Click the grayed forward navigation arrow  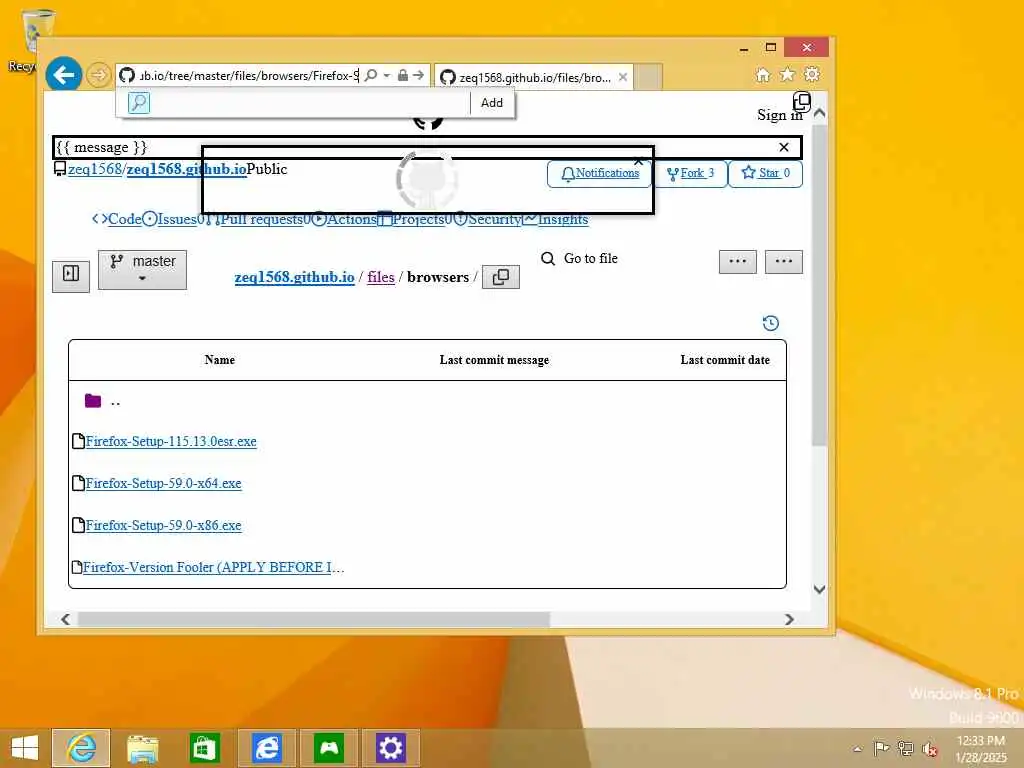[98, 75]
